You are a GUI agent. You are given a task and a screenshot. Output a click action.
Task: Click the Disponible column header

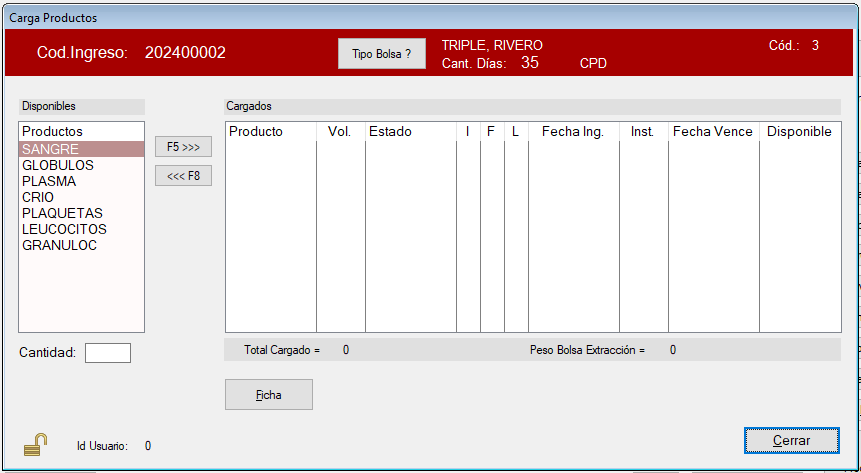tap(799, 132)
